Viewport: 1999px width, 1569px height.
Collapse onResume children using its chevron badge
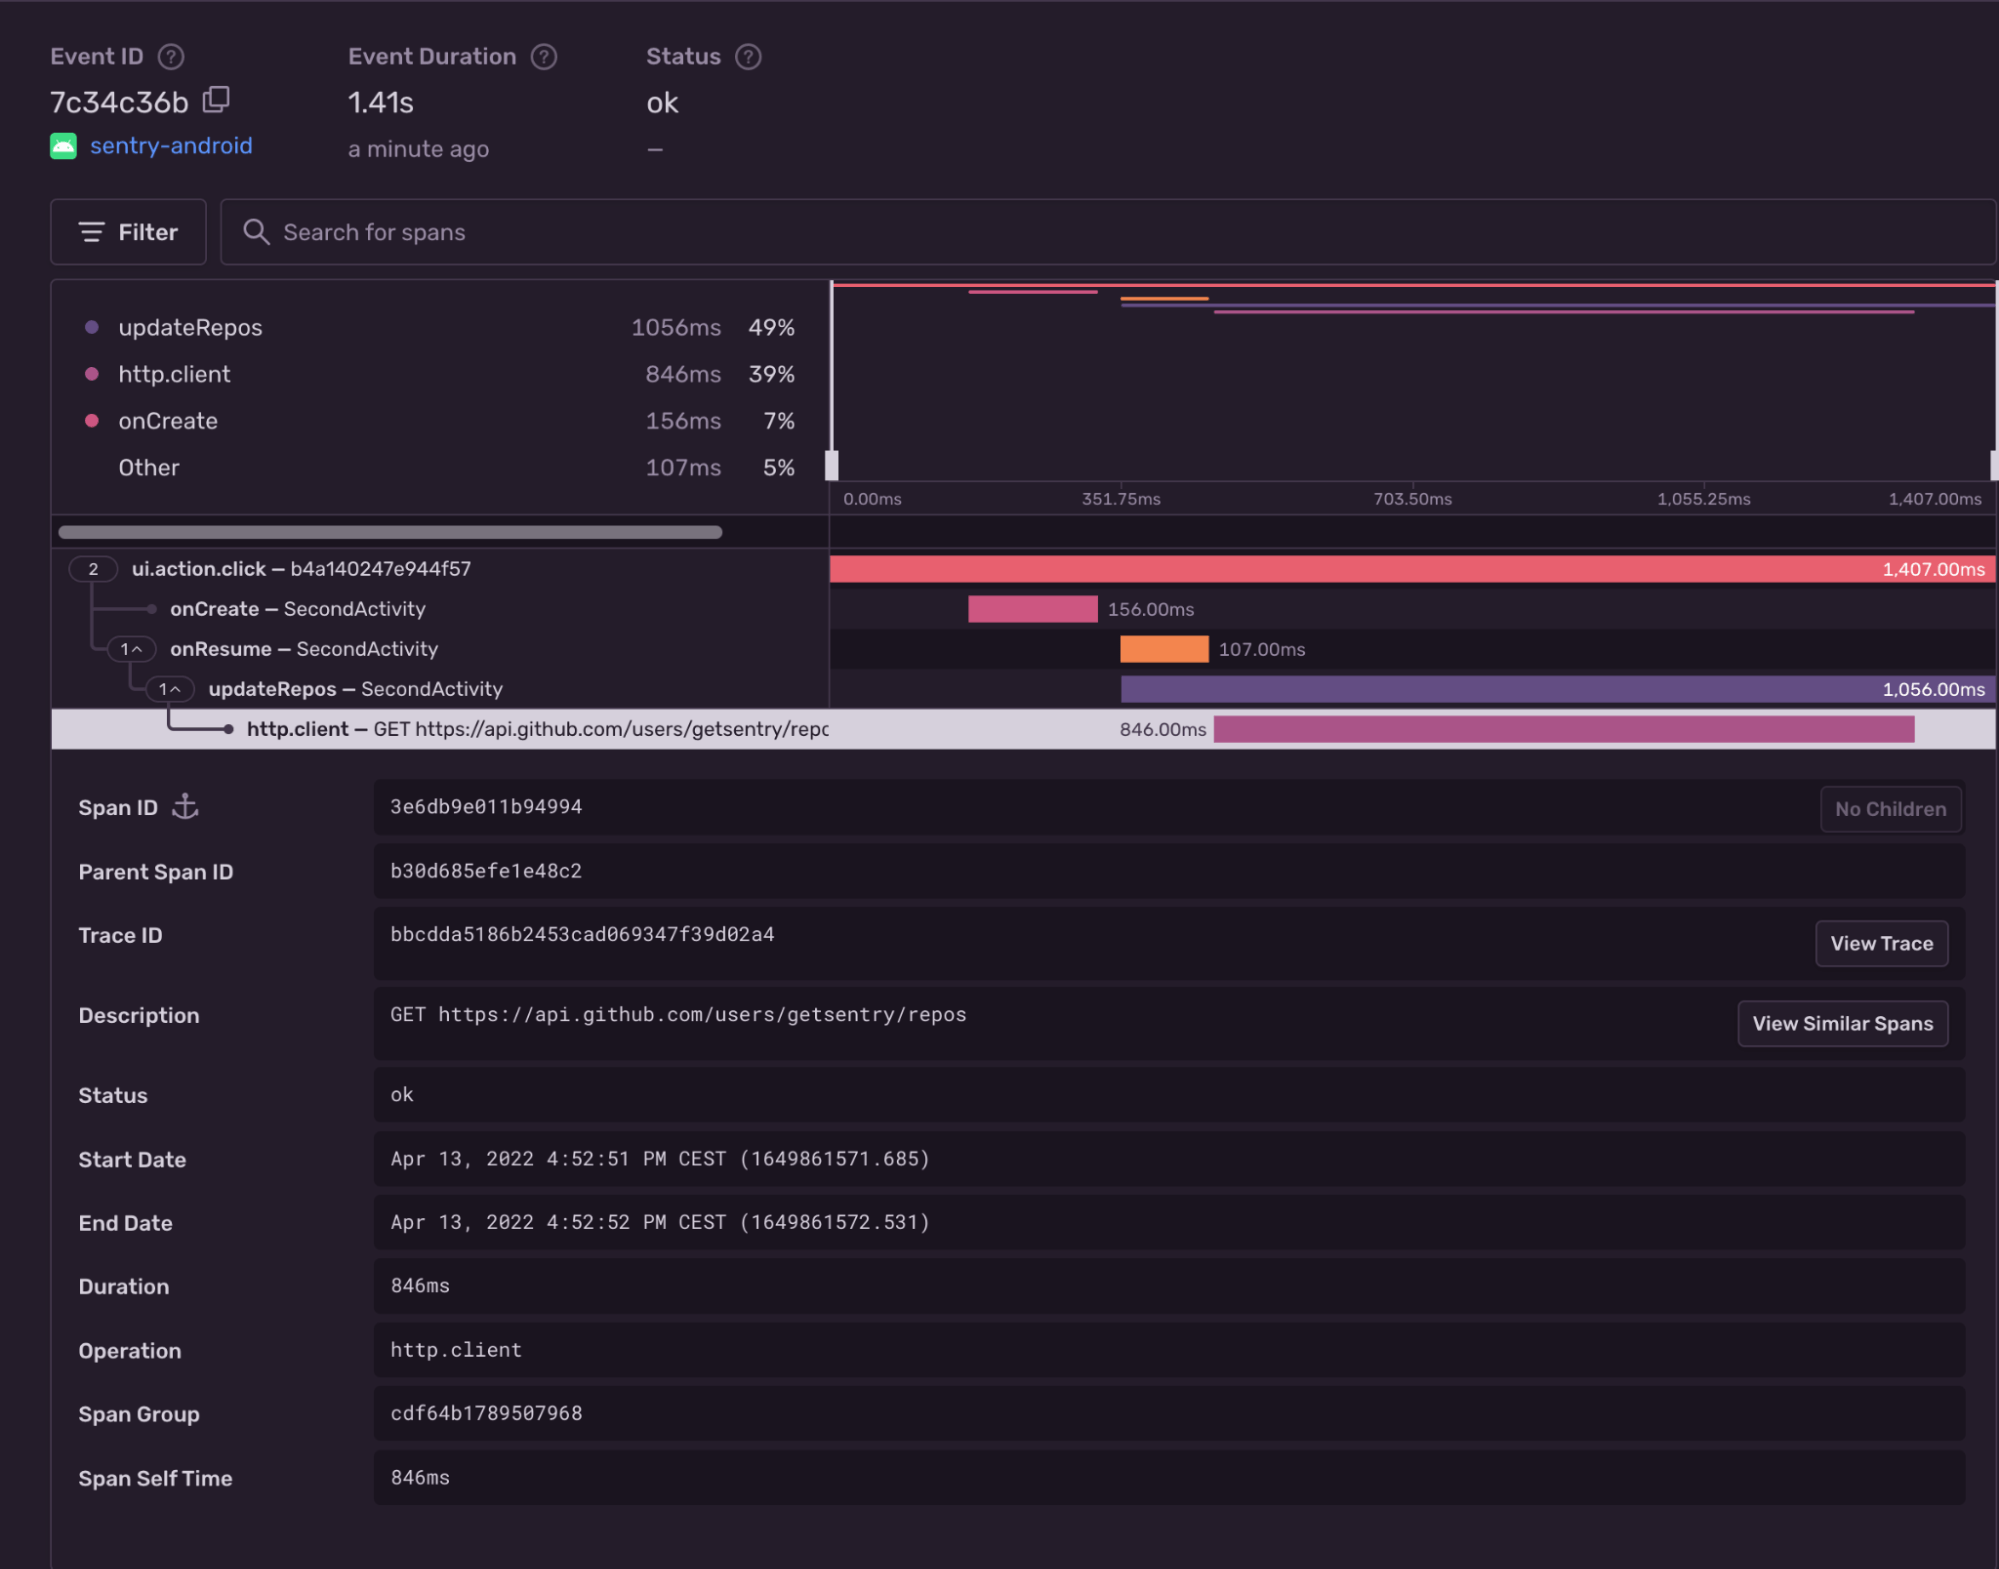coord(131,649)
